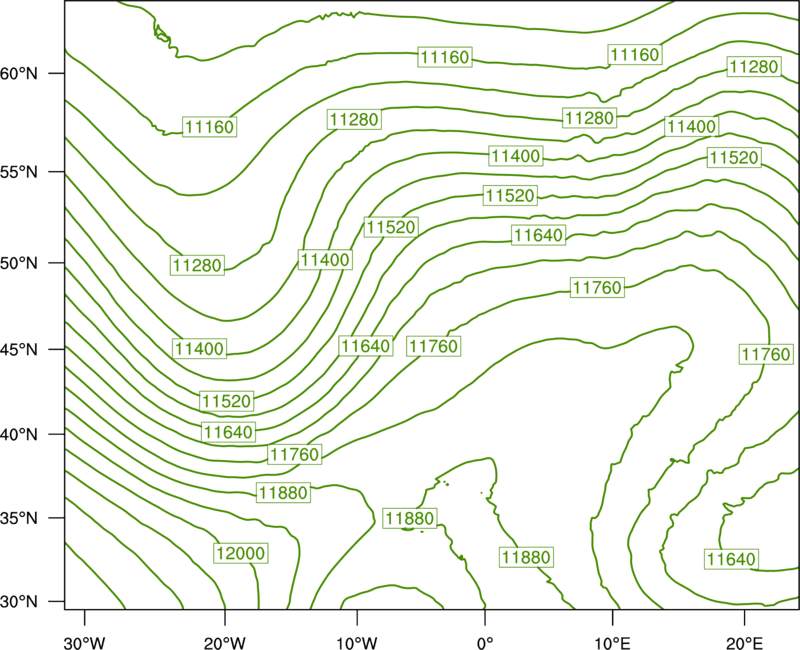This screenshot has height=650, width=800.
Task: Click the 20°W longitude axis label
Action: [224, 643]
